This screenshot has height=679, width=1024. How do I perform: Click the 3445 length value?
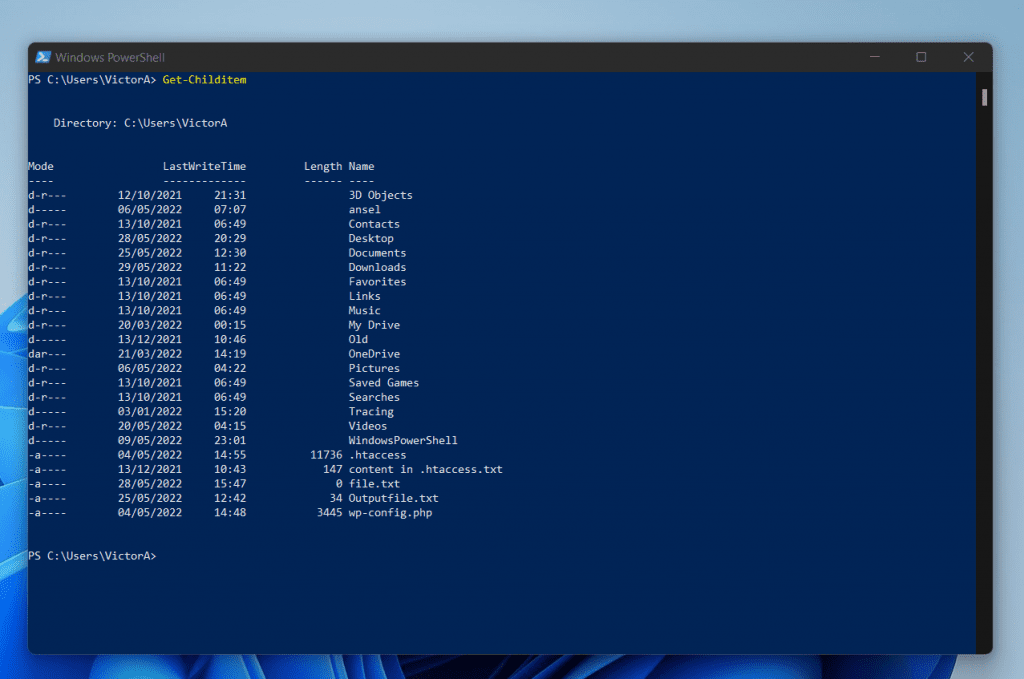point(329,513)
